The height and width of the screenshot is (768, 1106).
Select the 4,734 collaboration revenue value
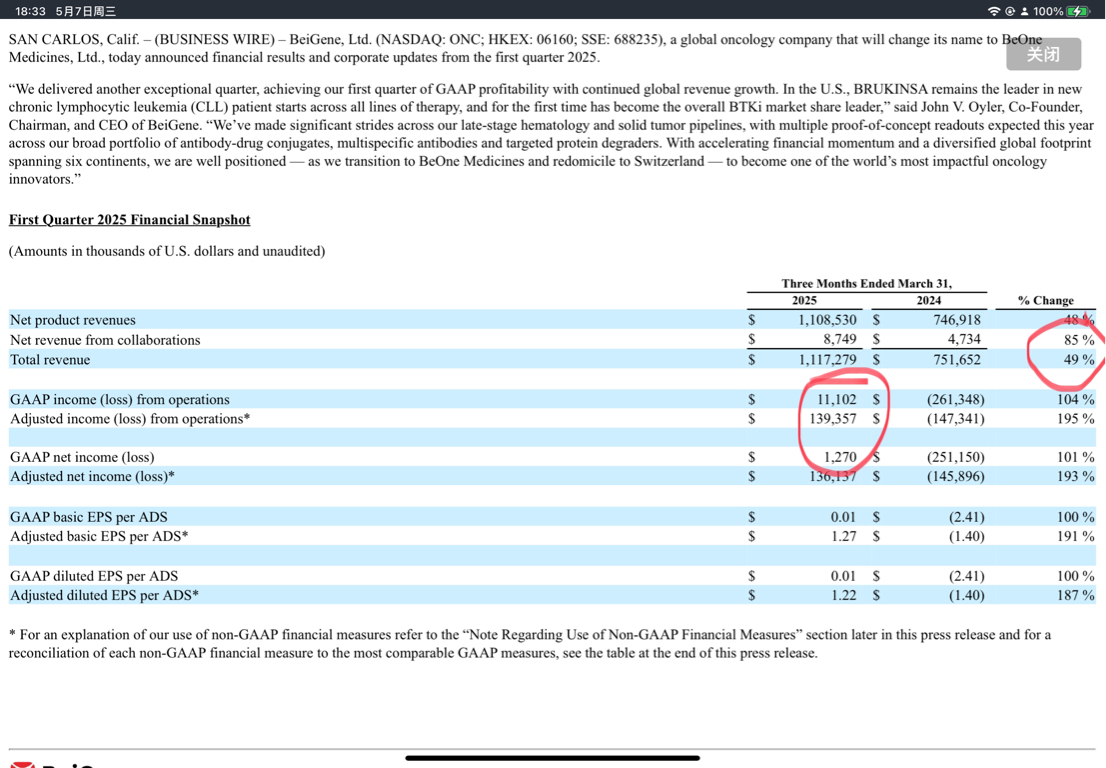click(964, 339)
